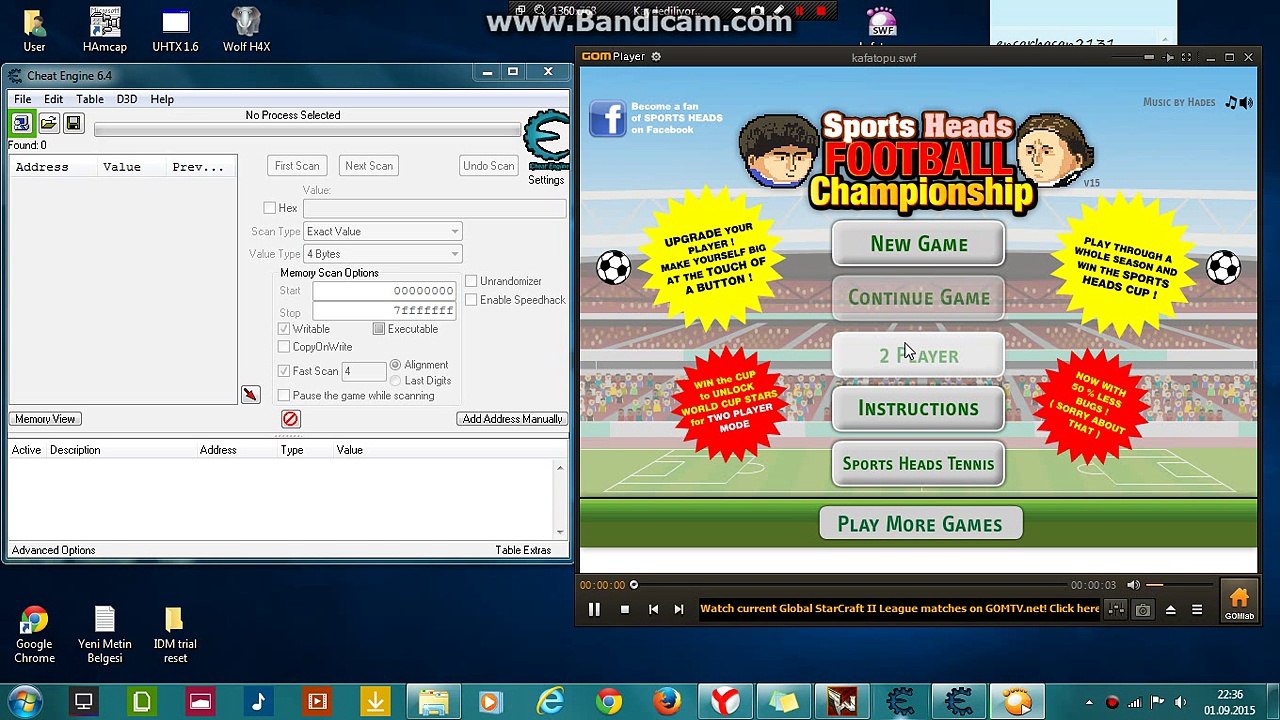Image resolution: width=1280 pixels, height=720 pixels.
Task: Open GOM Player preferences gear icon
Action: pos(656,57)
